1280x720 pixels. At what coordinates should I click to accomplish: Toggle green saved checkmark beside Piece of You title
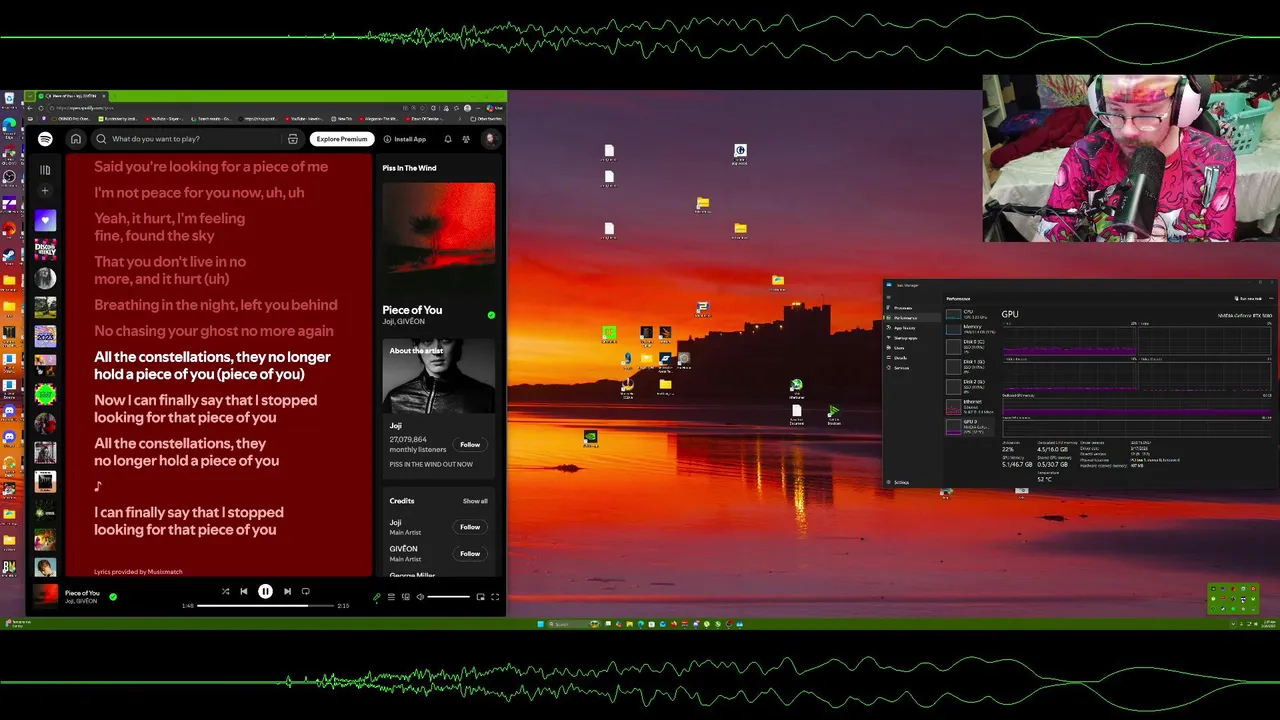(x=491, y=315)
